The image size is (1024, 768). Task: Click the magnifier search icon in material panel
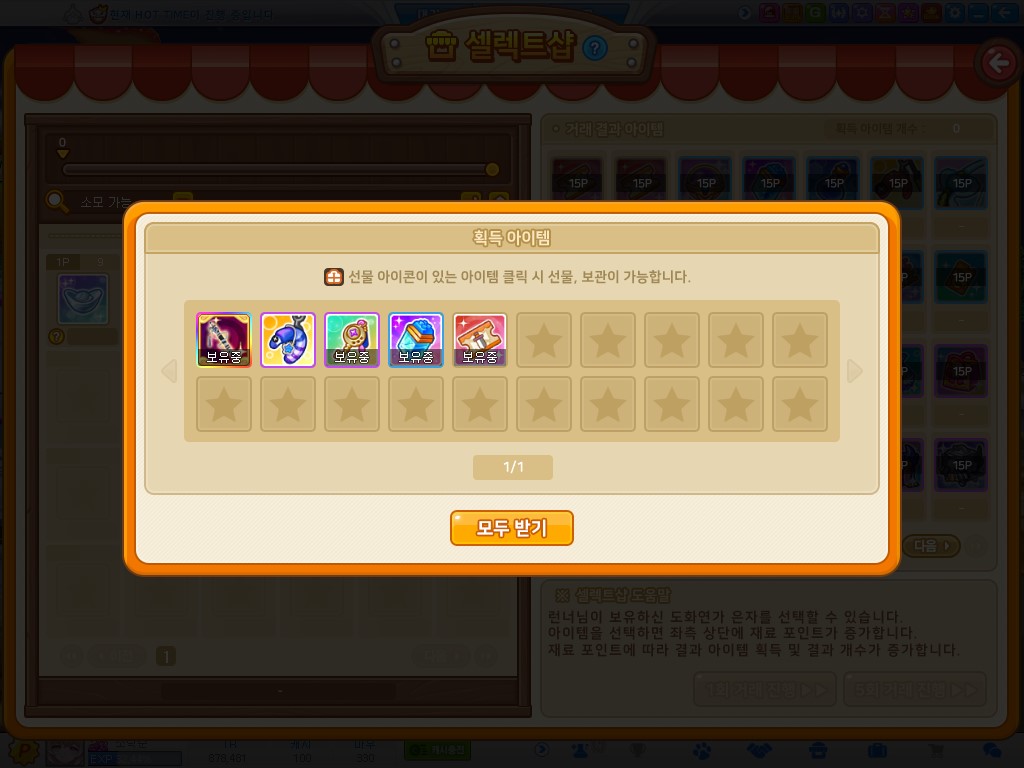(x=57, y=201)
